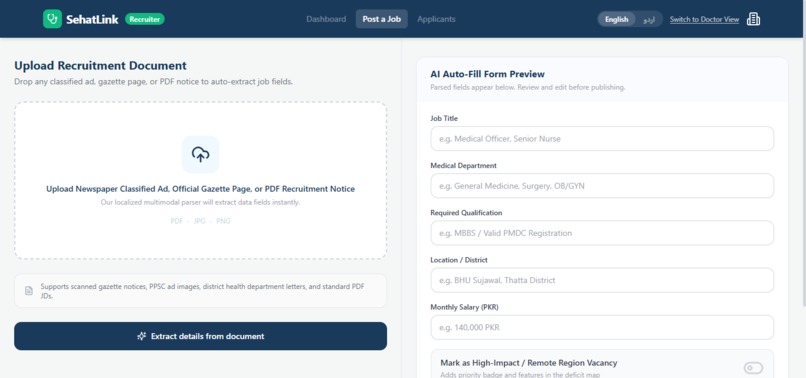Toggle High-Impact / Remote Region Vacancy switch
806x378 pixels.
click(753, 368)
